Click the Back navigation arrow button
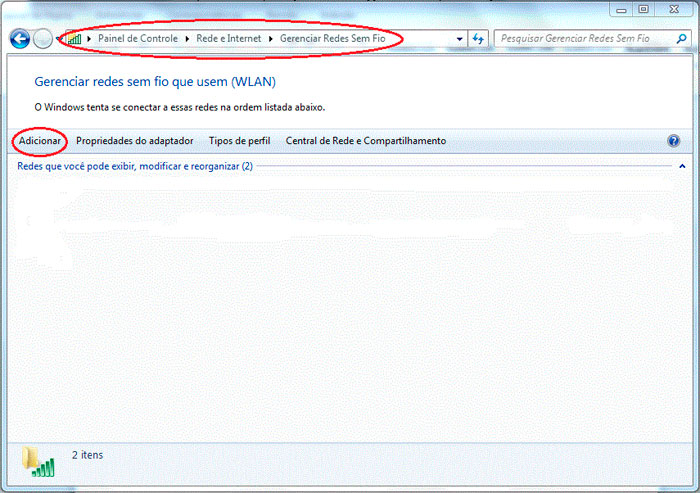Viewport: 700px width, 493px height. pyautogui.click(x=20, y=39)
